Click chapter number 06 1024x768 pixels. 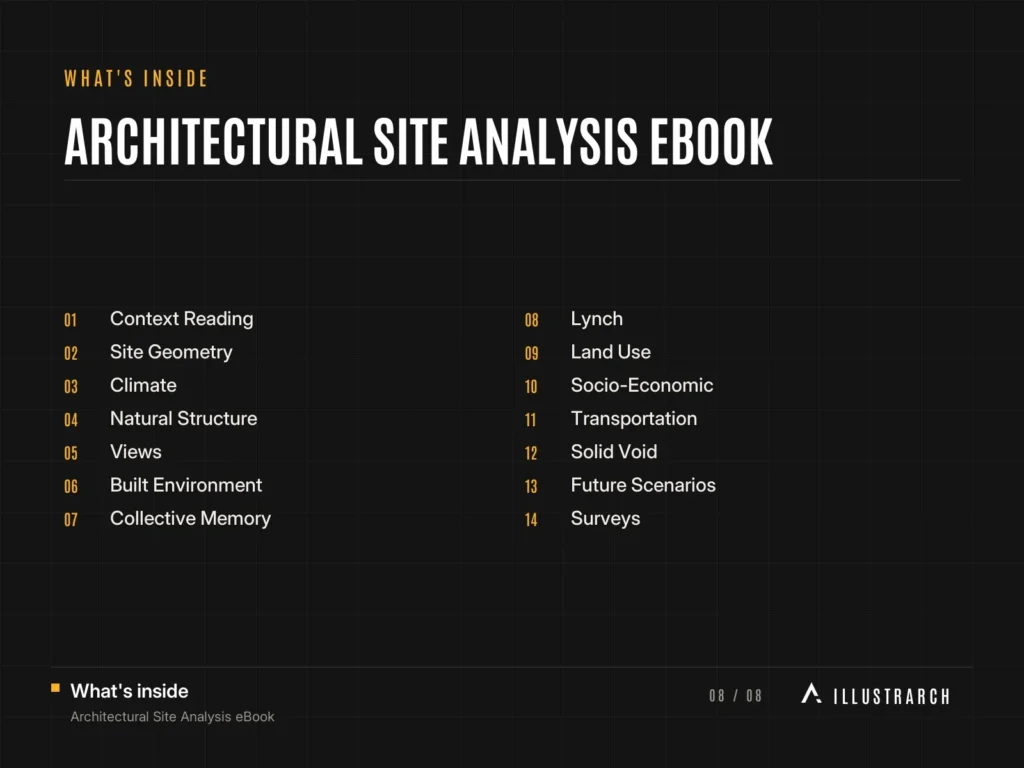pyautogui.click(x=71, y=487)
